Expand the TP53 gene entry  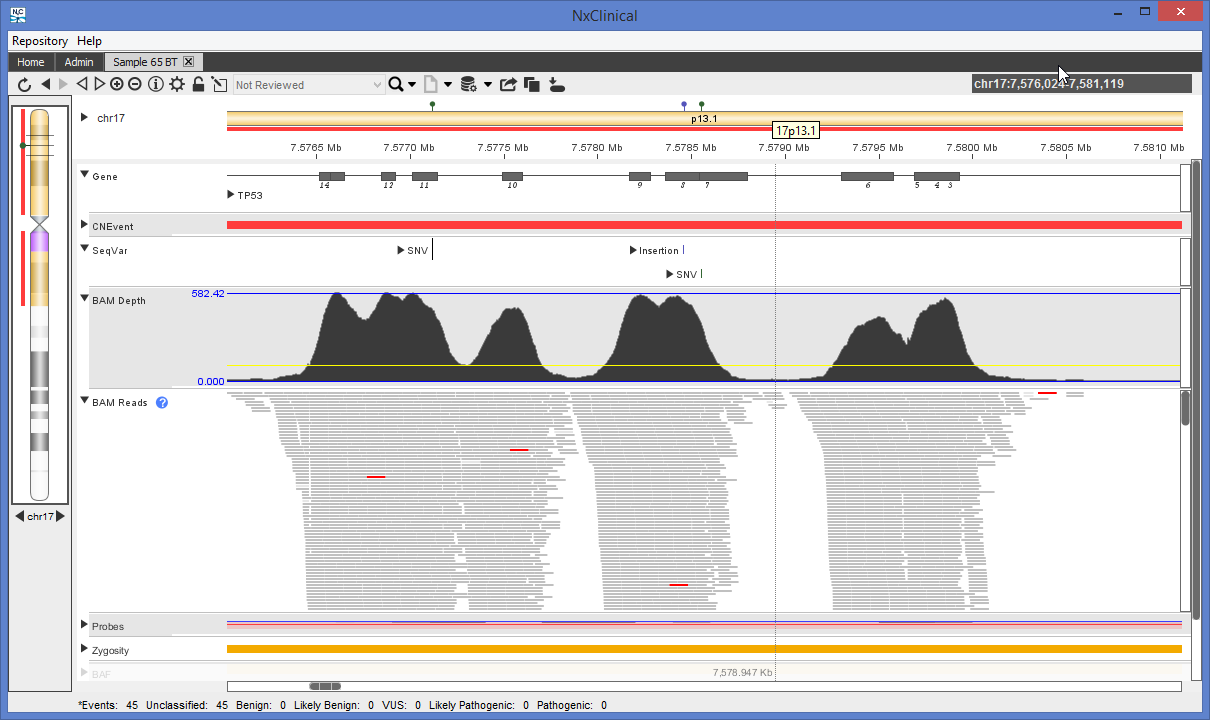pyautogui.click(x=232, y=195)
